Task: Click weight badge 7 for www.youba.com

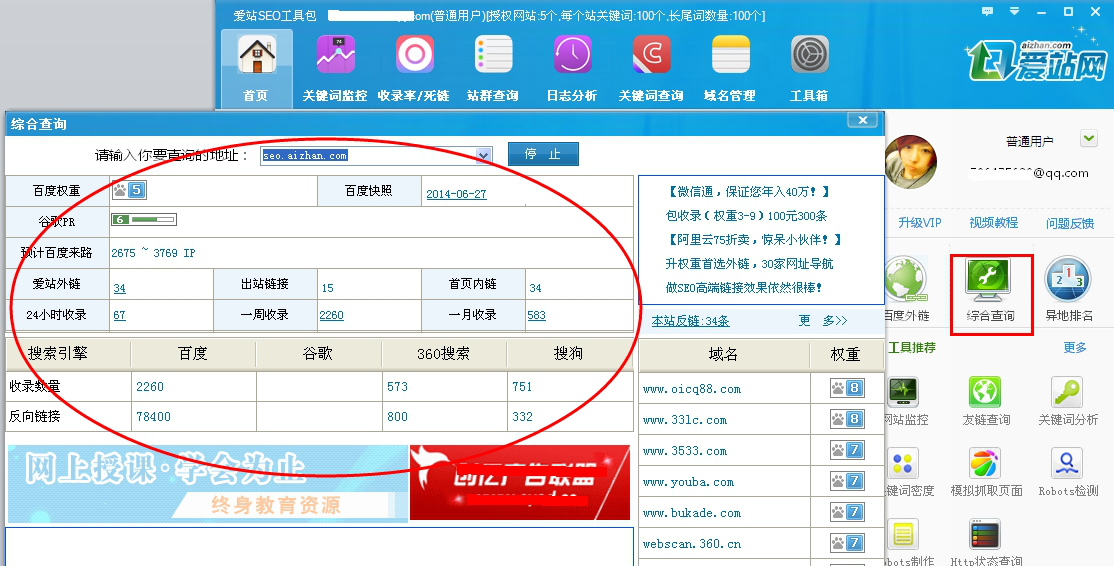Action: [847, 481]
